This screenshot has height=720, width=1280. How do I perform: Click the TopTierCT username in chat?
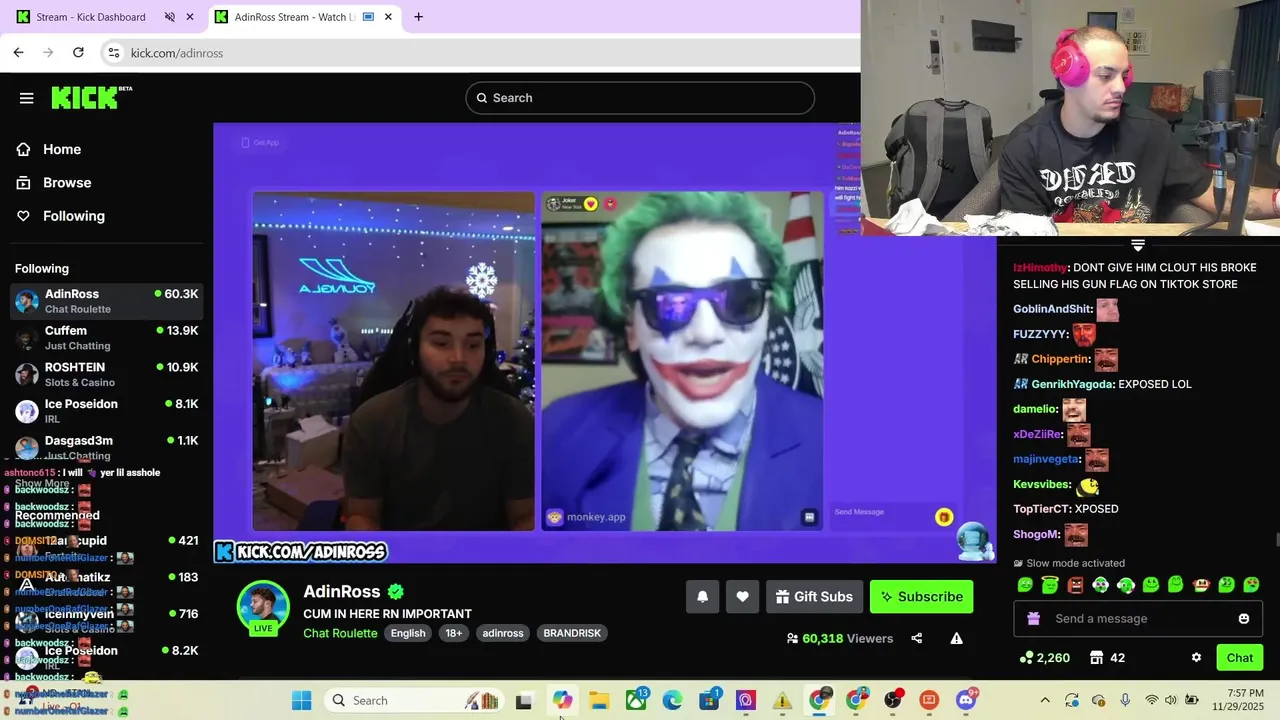[x=1040, y=509]
